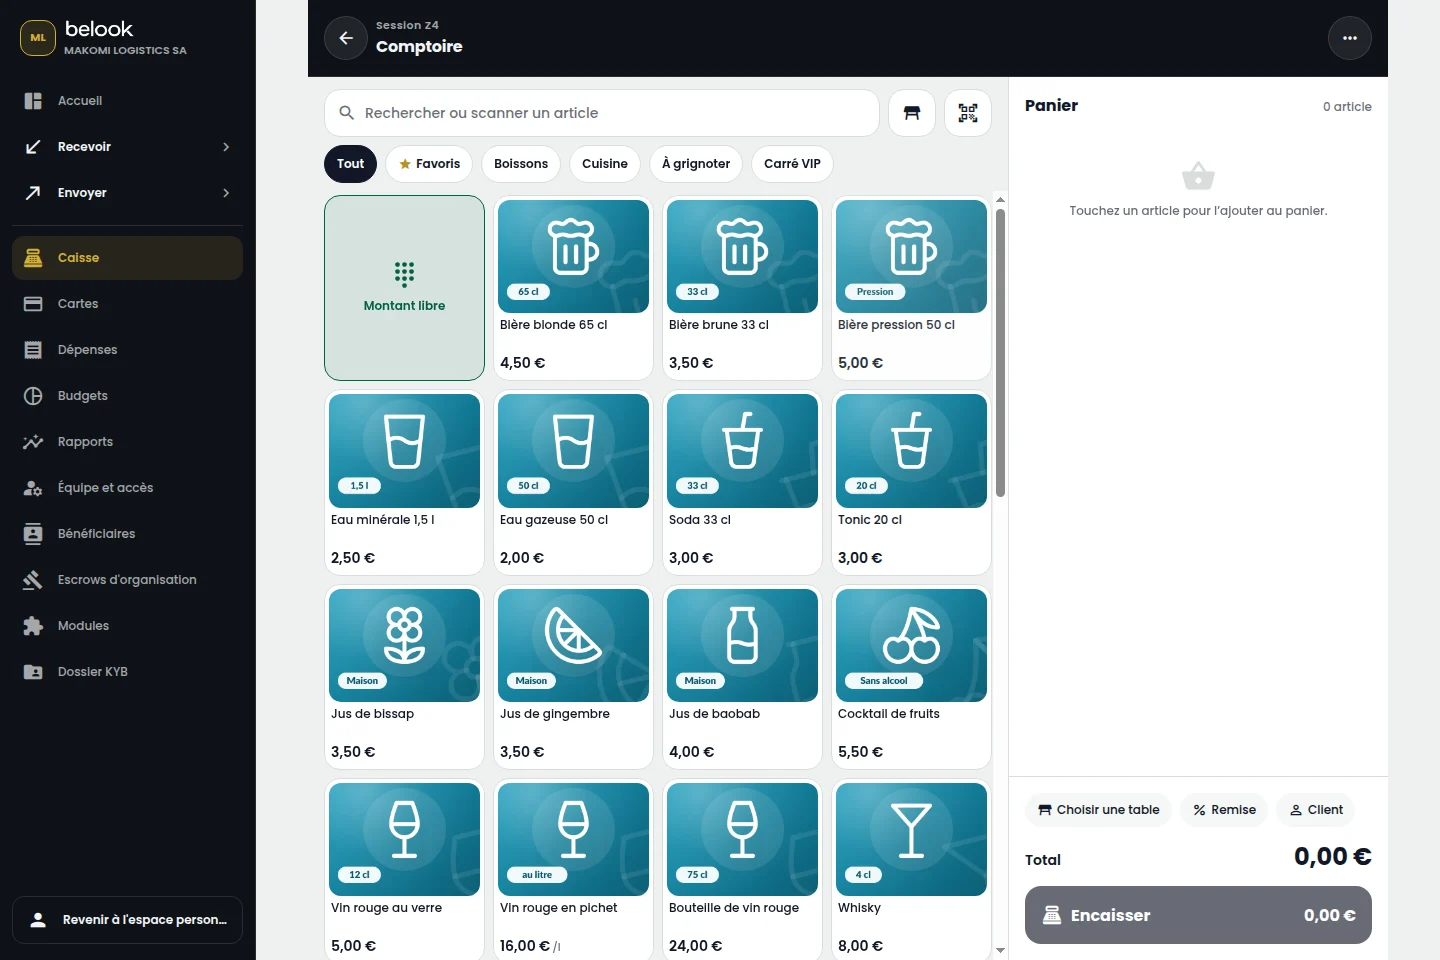Viewport: 1440px width, 960px height.
Task: Click the product list scrollbar
Action: click(1000, 354)
